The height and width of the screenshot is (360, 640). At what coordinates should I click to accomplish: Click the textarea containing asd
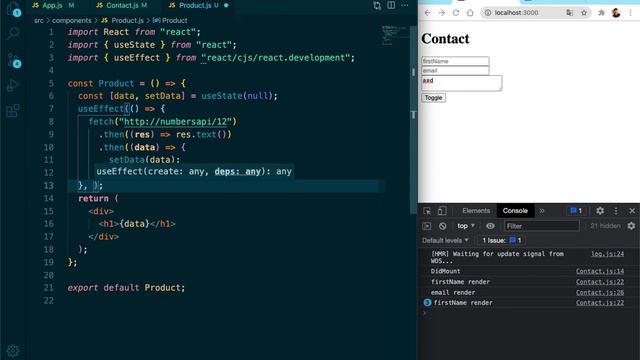click(x=462, y=83)
